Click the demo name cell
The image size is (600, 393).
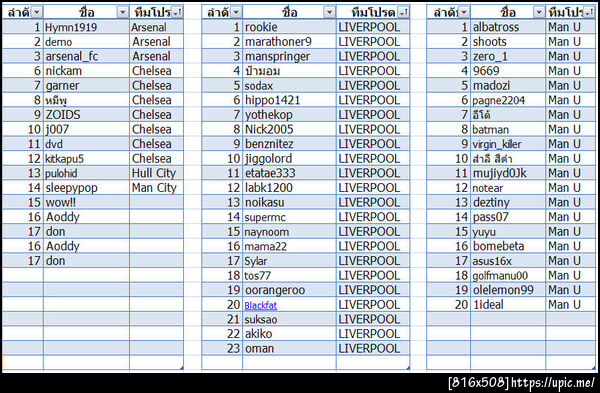coord(86,42)
